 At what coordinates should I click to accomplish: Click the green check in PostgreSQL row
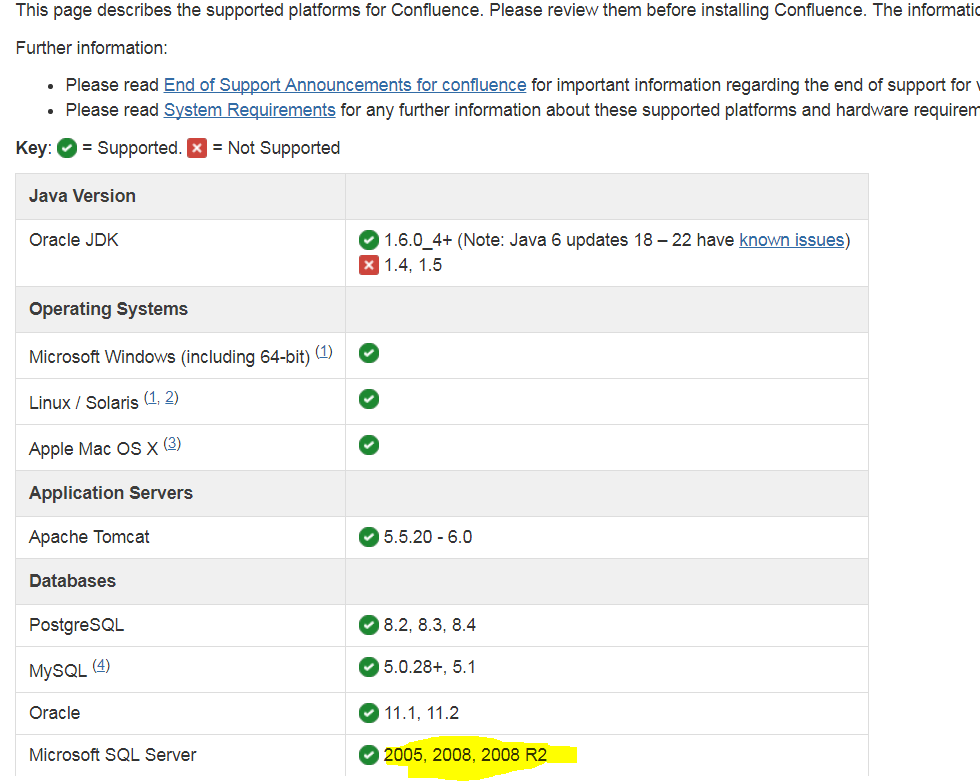[369, 625]
